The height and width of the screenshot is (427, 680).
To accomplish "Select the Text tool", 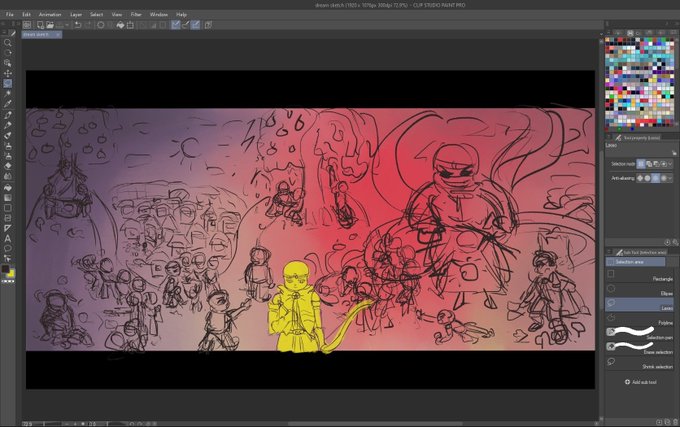I will (7, 238).
